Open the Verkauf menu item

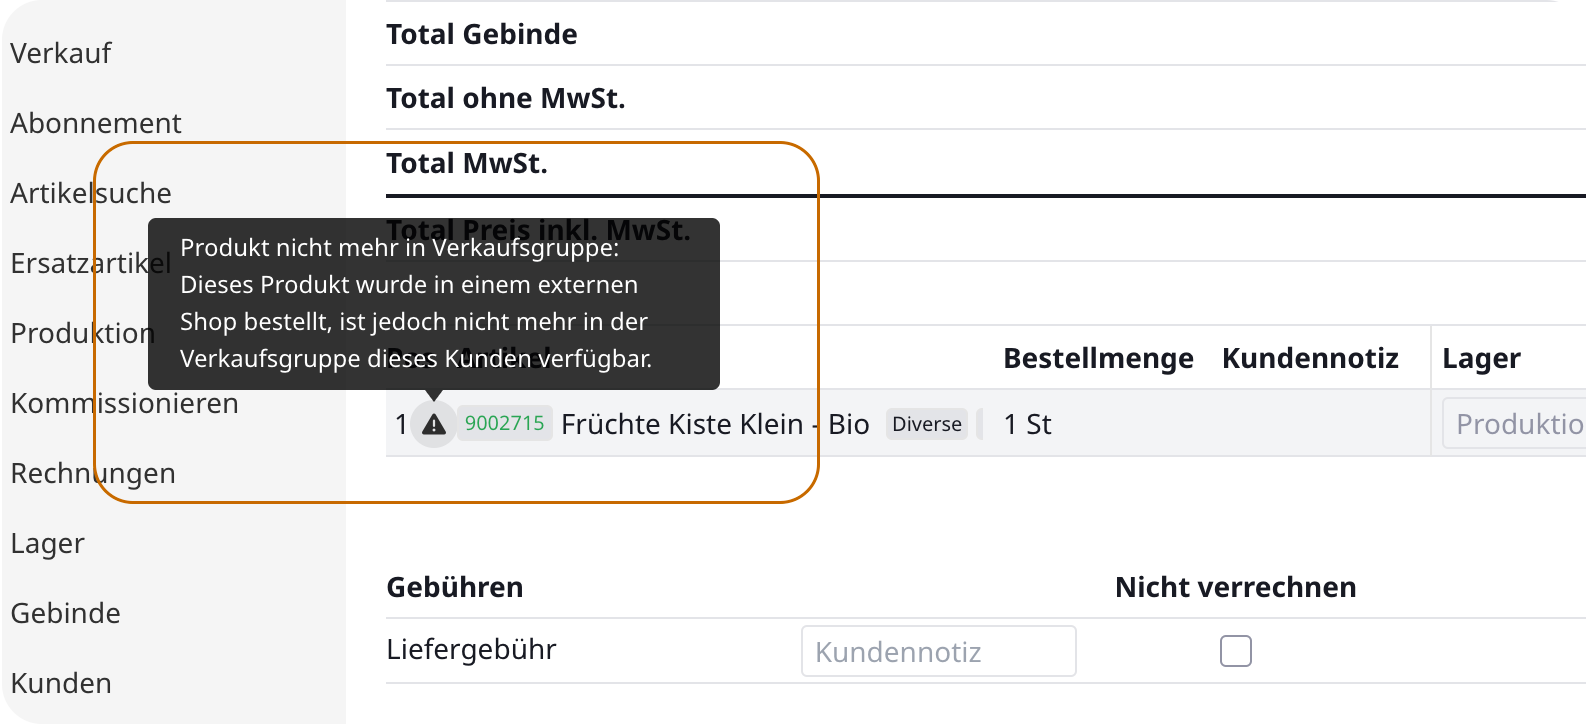click(x=61, y=53)
